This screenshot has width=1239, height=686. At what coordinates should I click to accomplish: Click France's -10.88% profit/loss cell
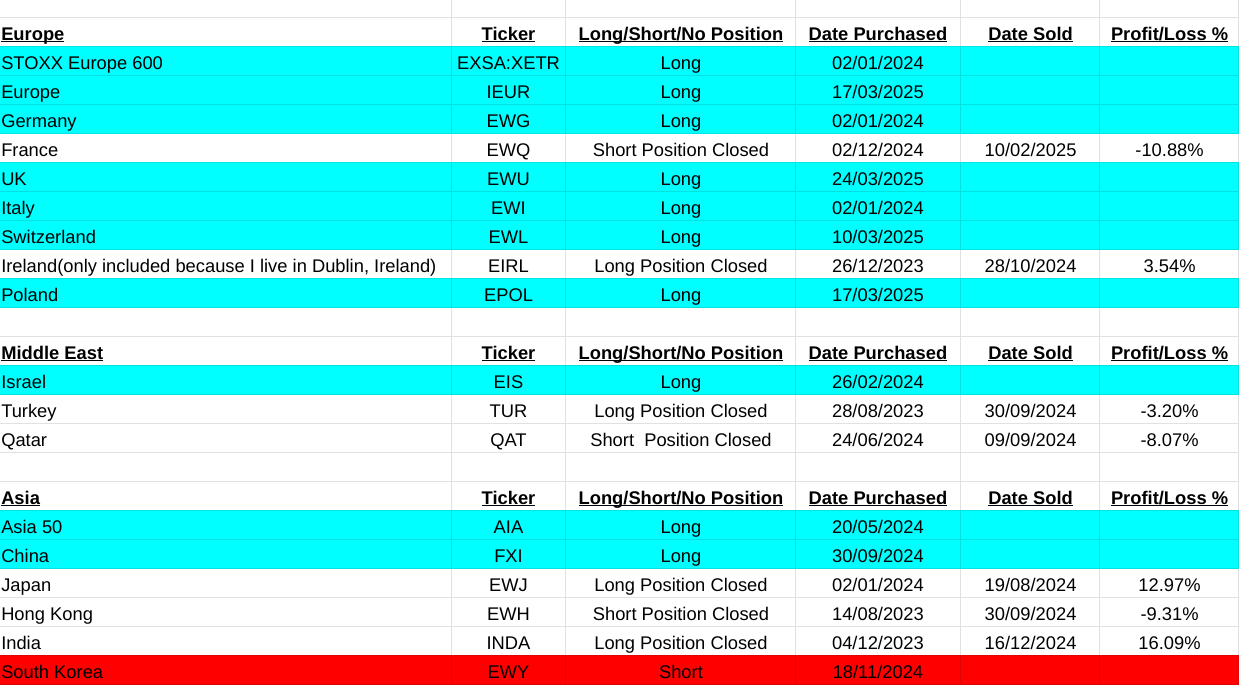click(1169, 150)
